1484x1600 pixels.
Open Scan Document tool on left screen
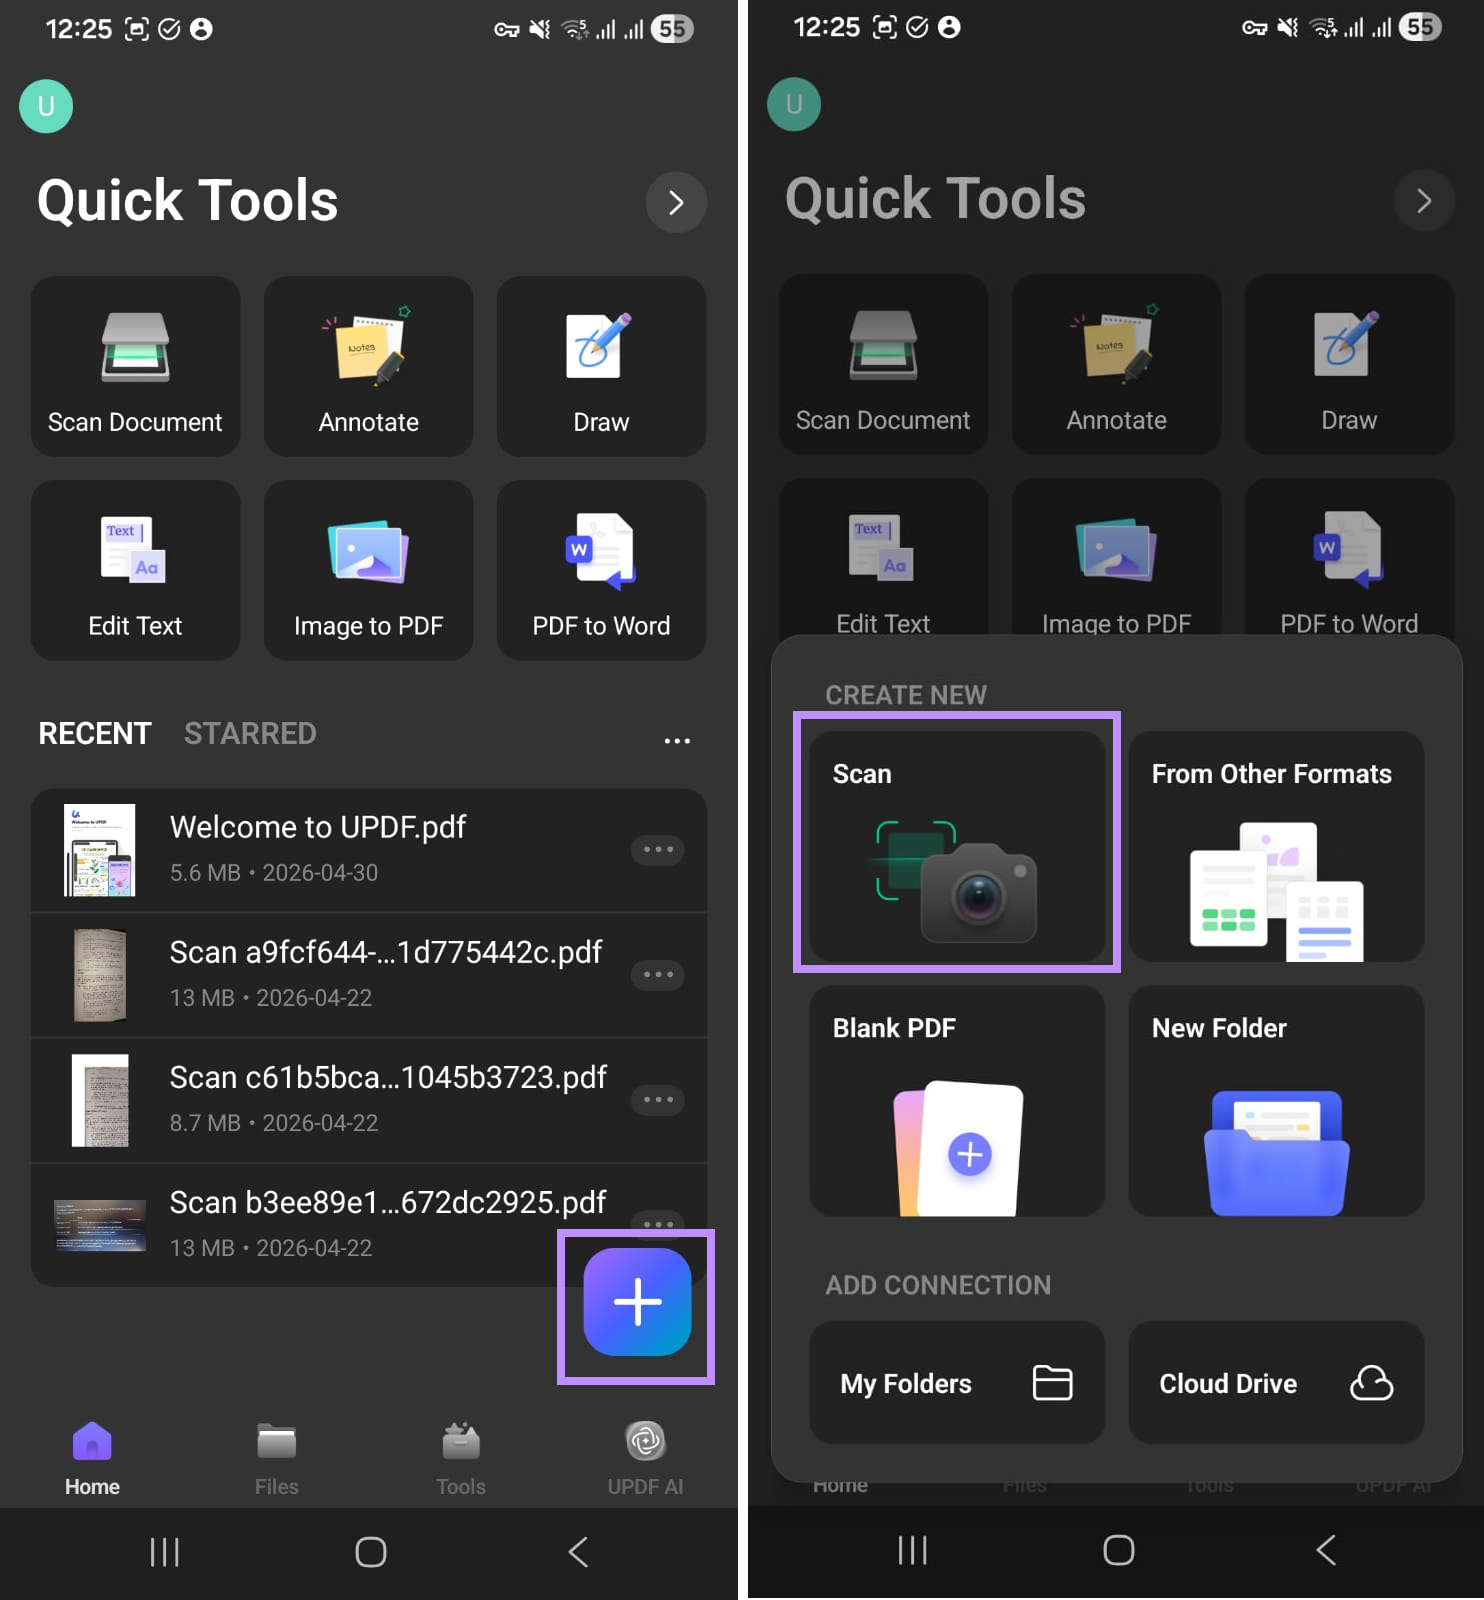coord(135,366)
